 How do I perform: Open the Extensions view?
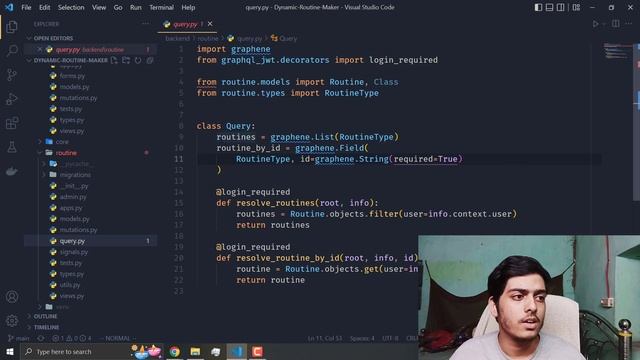12,123
